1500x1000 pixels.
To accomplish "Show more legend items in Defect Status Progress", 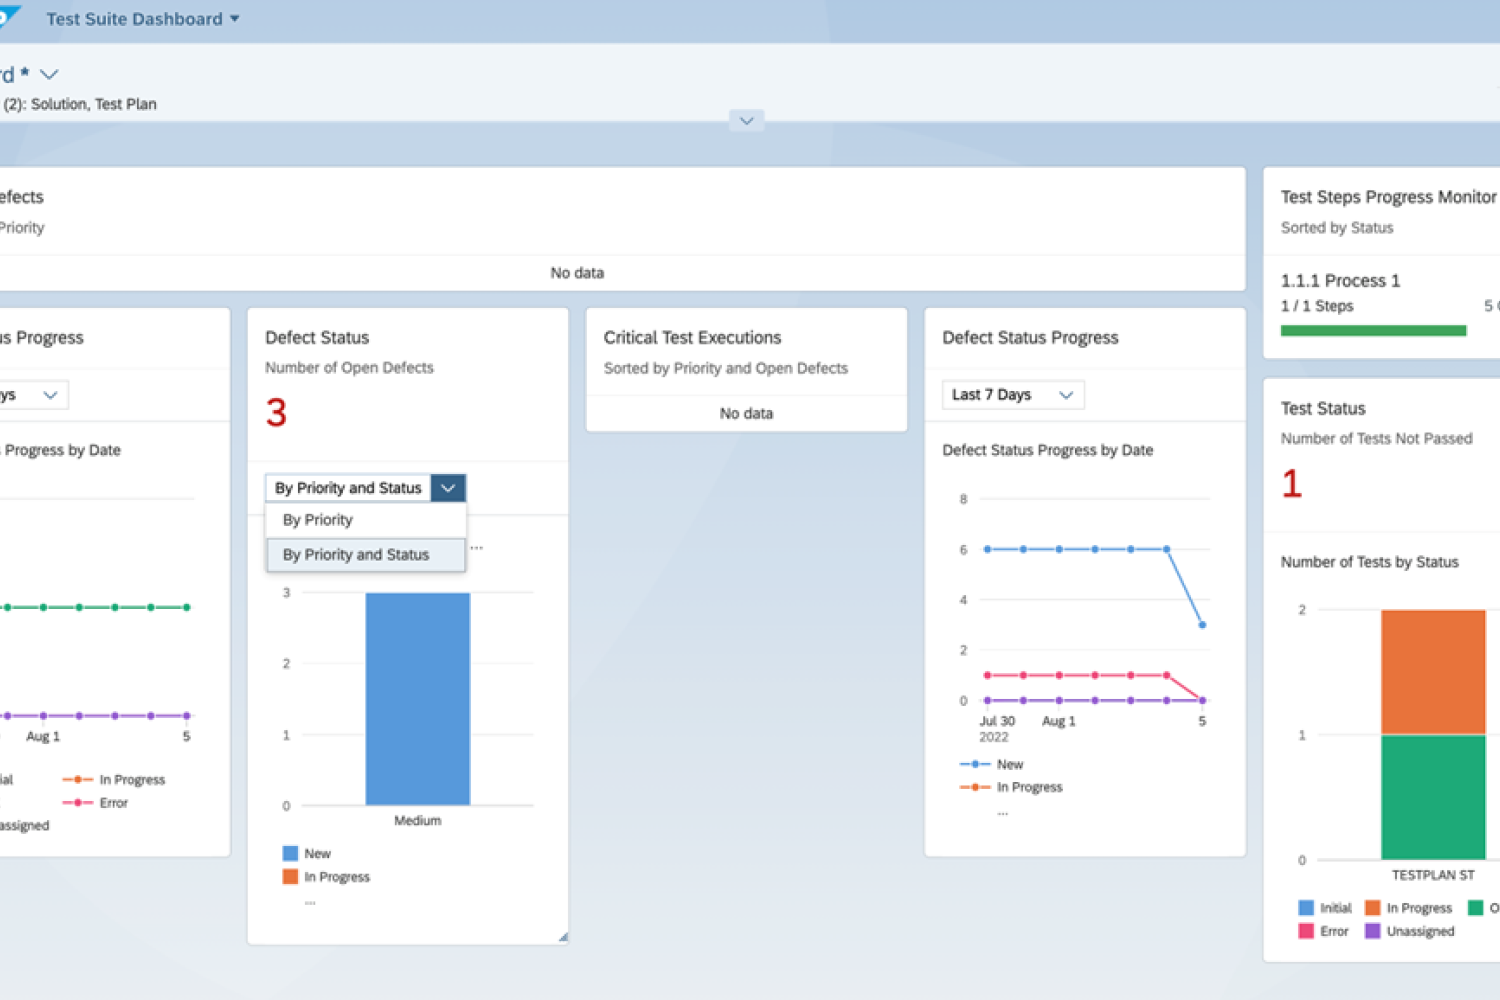I will pos(1002,812).
